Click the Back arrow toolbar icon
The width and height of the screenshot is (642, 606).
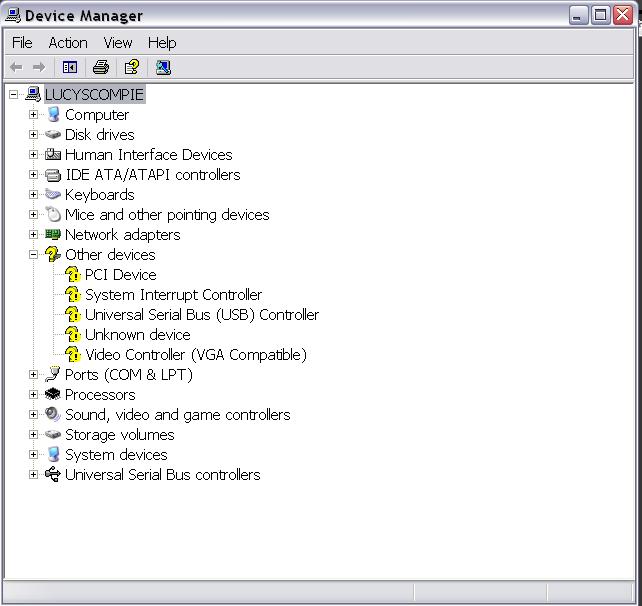tap(16, 67)
